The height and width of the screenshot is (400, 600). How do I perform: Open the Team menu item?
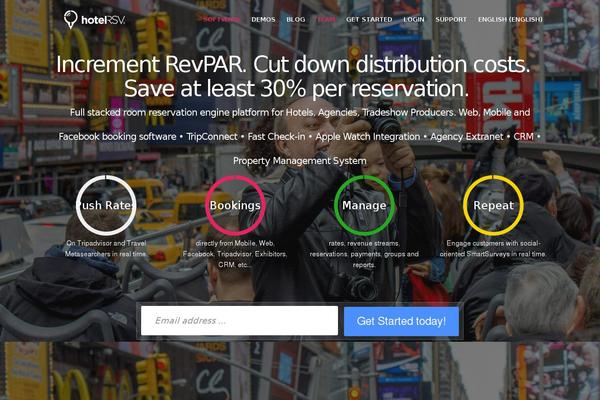point(326,20)
